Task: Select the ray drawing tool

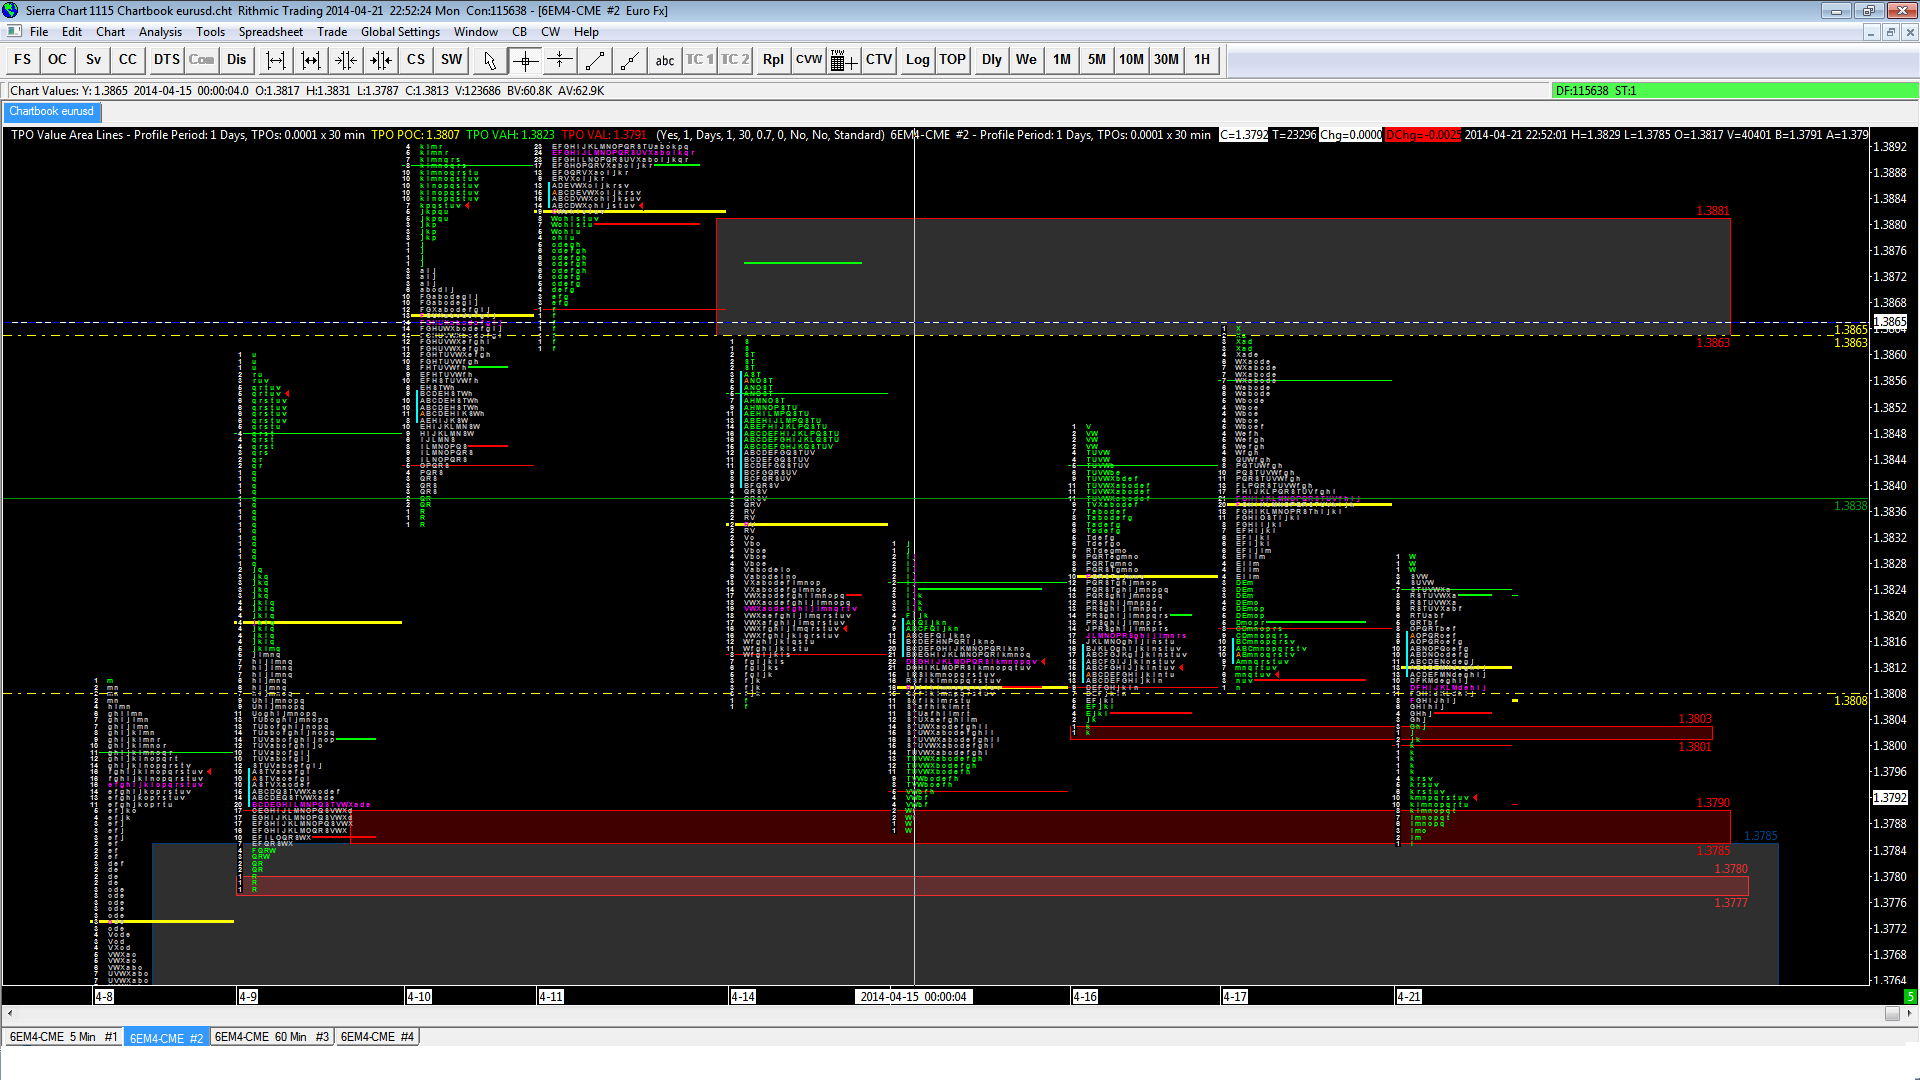Action: coord(629,60)
